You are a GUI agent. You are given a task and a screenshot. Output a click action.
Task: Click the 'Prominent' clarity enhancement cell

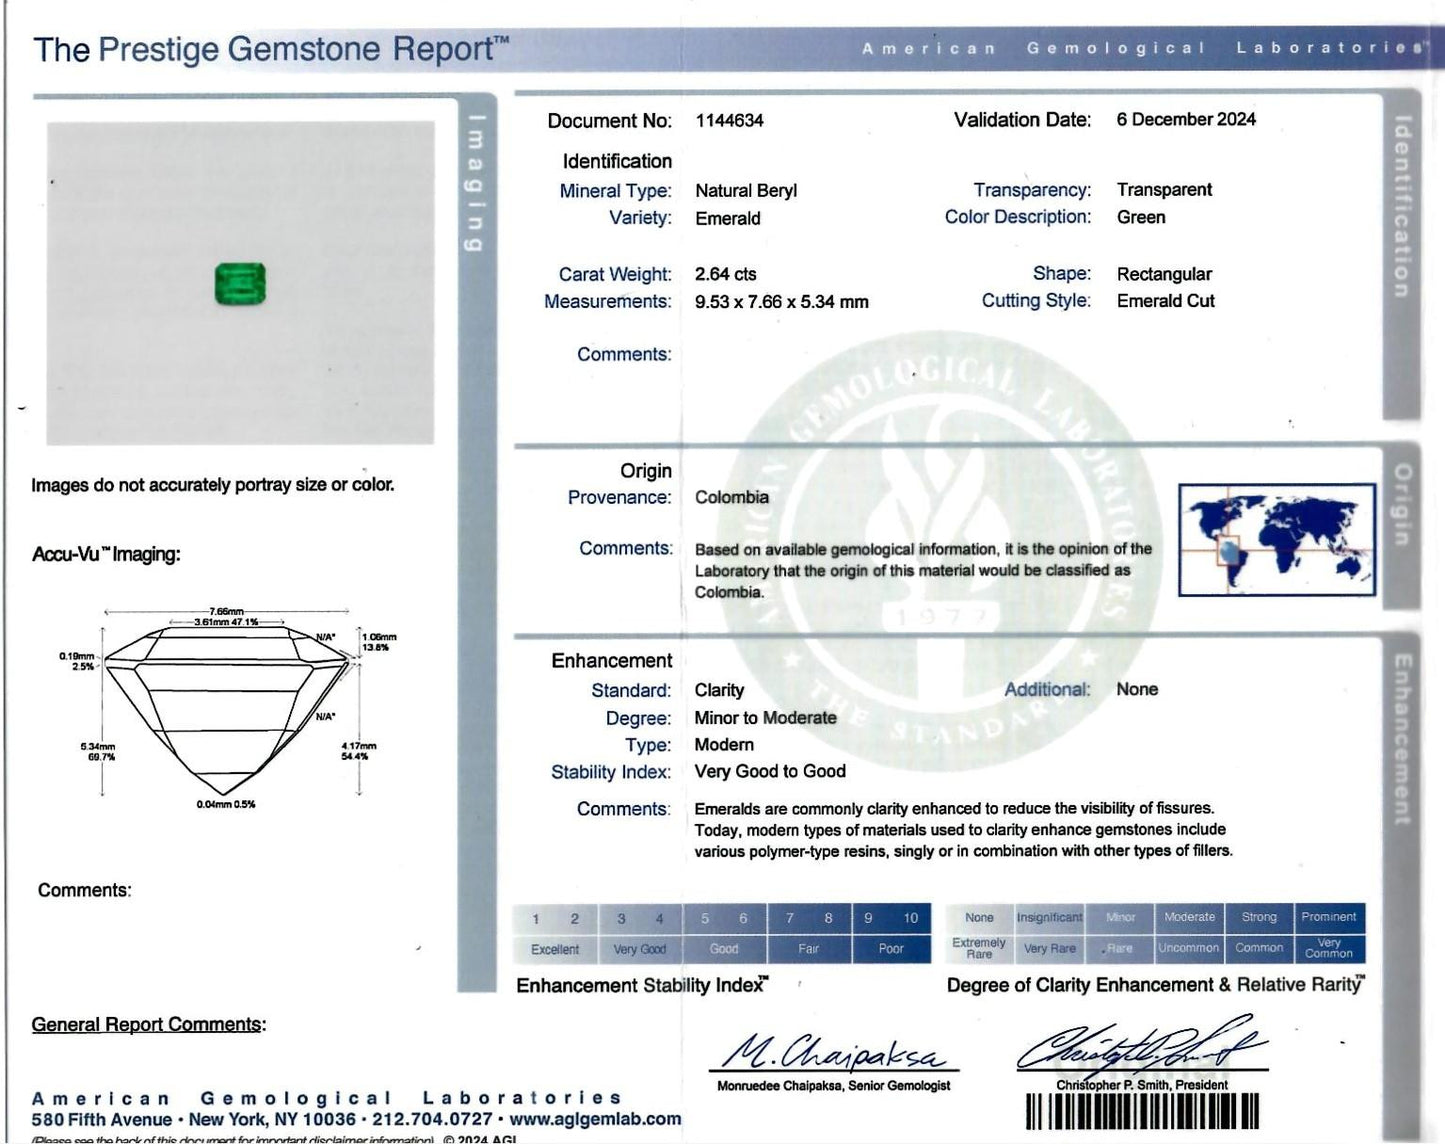(1328, 917)
